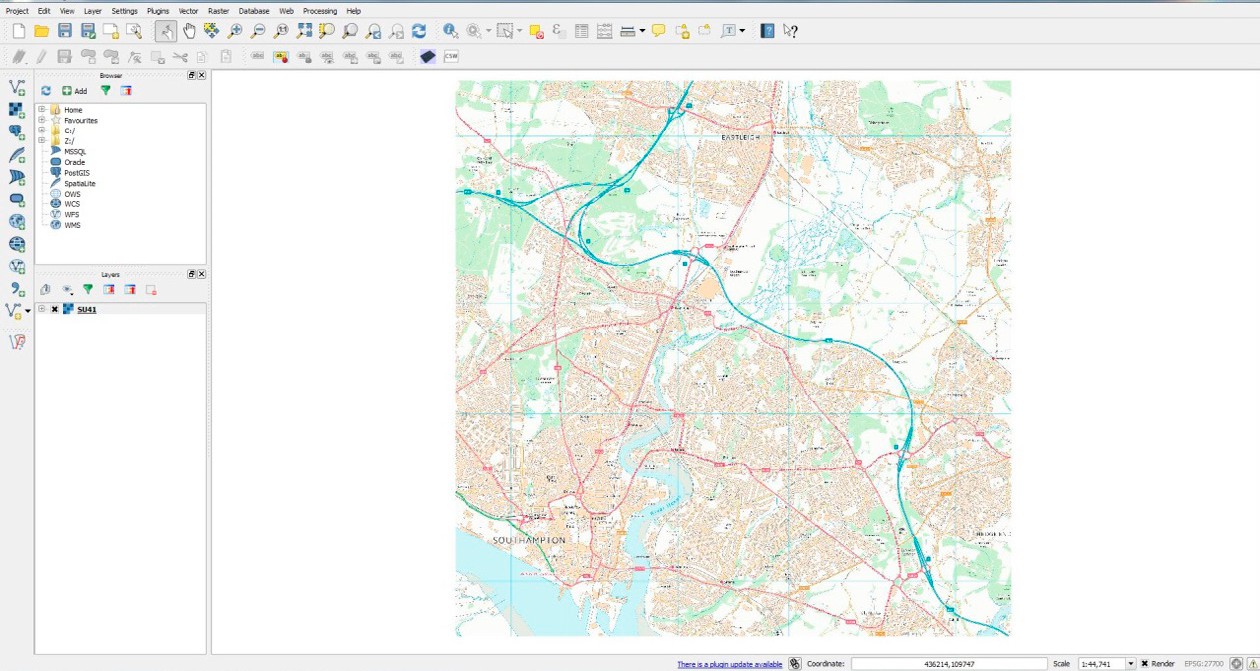The image size is (1260, 671).
Task: Open the Add WMS Layer icon
Action: 15,221
